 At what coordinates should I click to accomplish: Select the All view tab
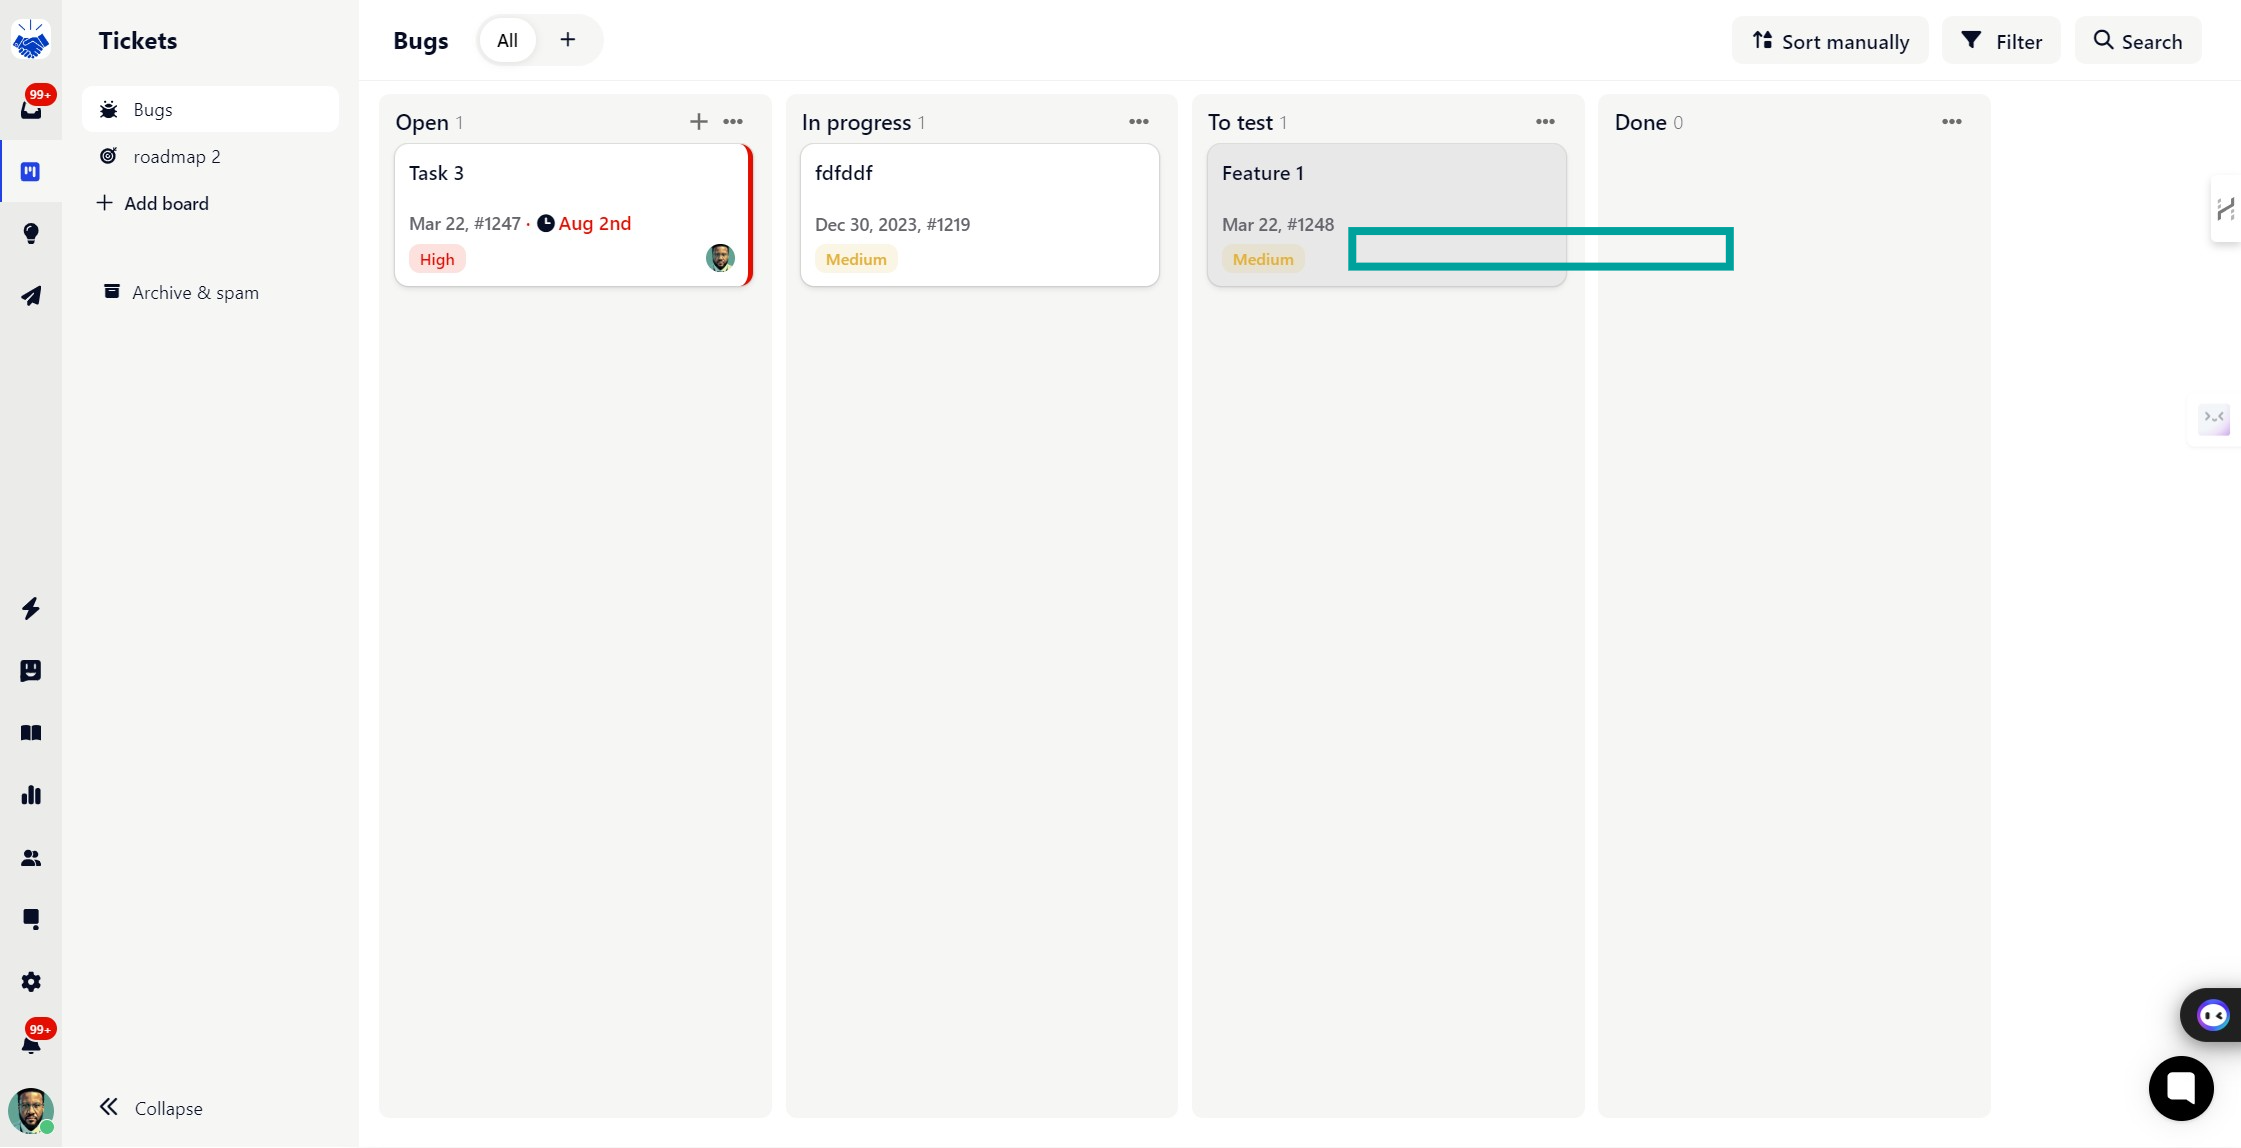[507, 40]
